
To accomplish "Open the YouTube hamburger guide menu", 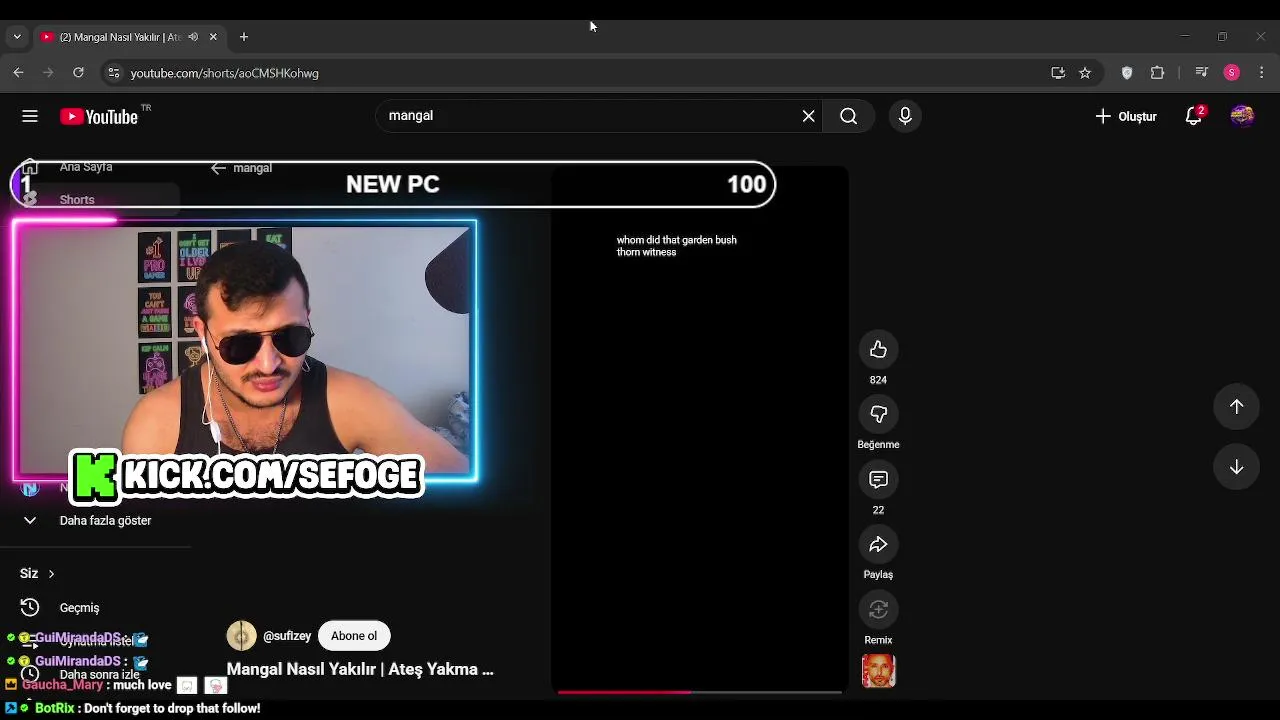I will tap(30, 116).
